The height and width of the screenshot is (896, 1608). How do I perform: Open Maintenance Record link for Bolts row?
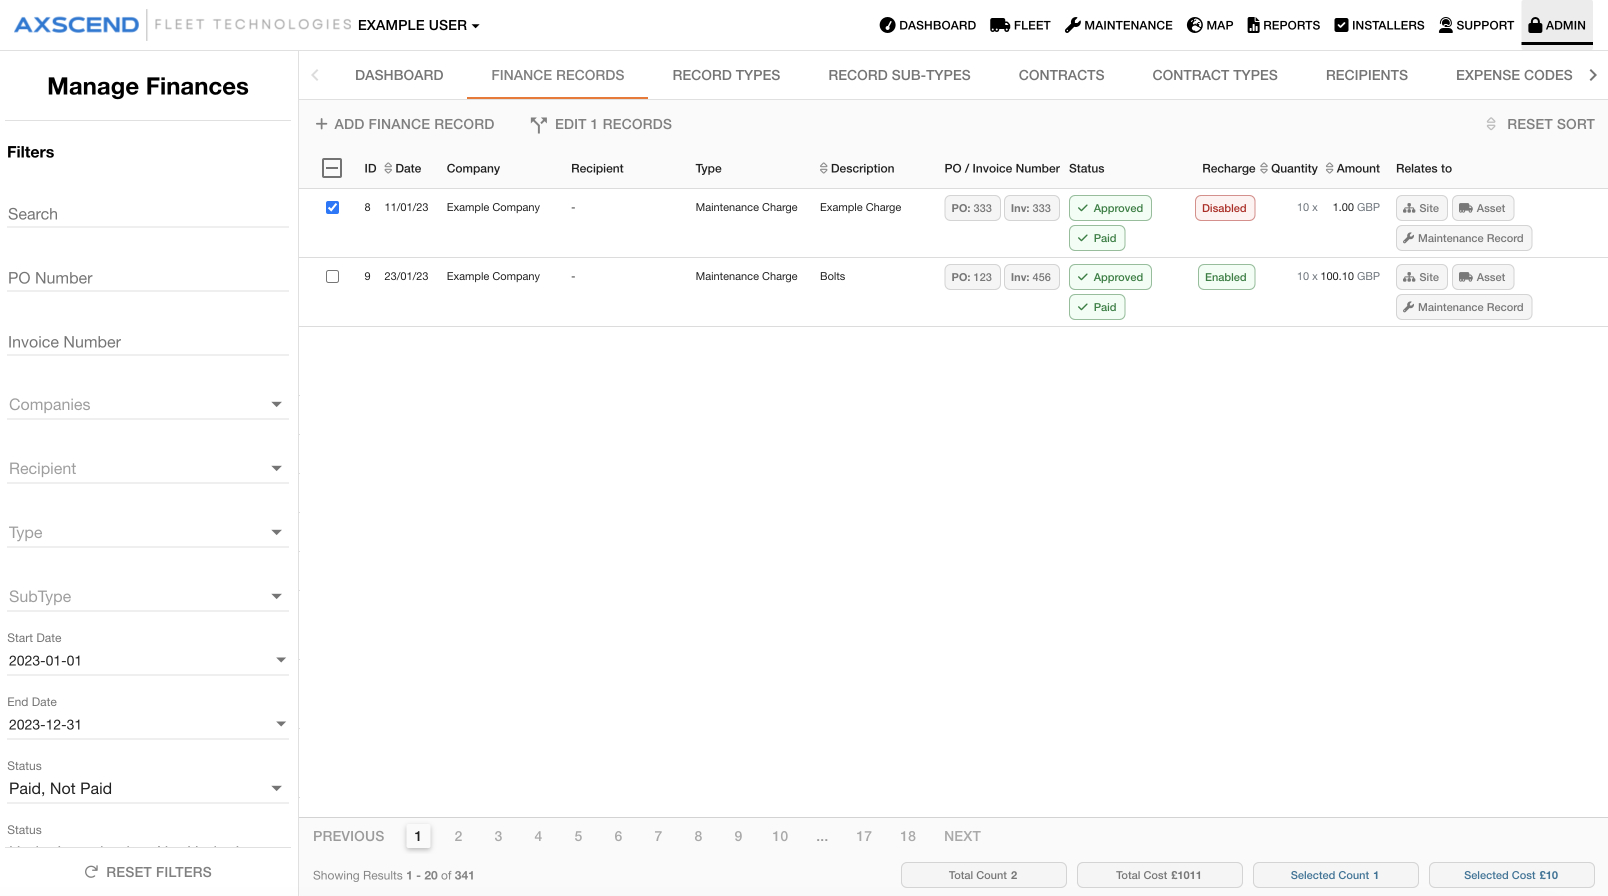tap(1464, 307)
